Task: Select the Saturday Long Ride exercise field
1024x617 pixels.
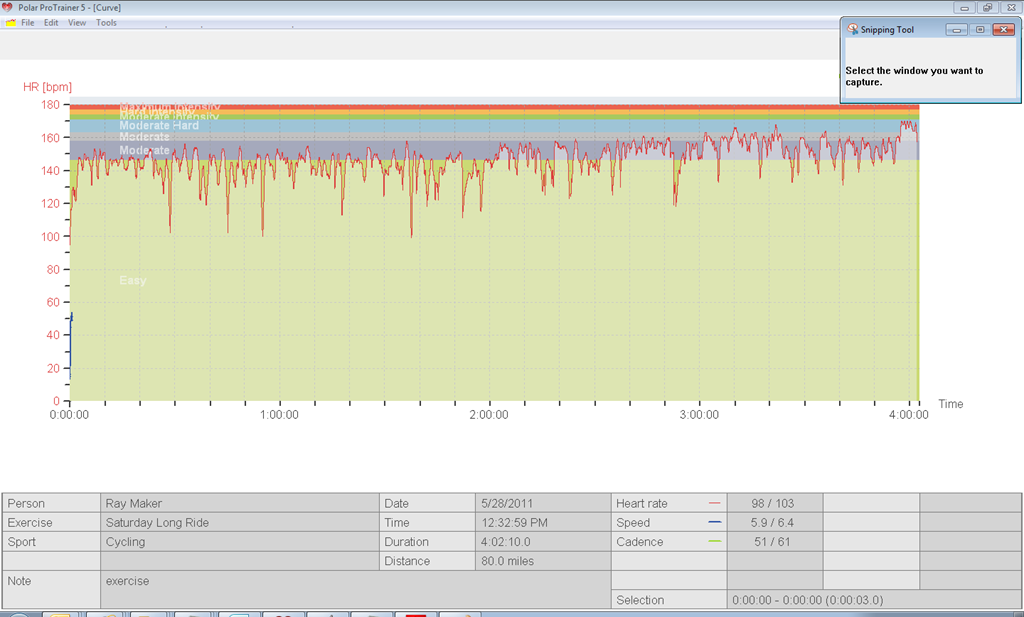Action: point(240,522)
